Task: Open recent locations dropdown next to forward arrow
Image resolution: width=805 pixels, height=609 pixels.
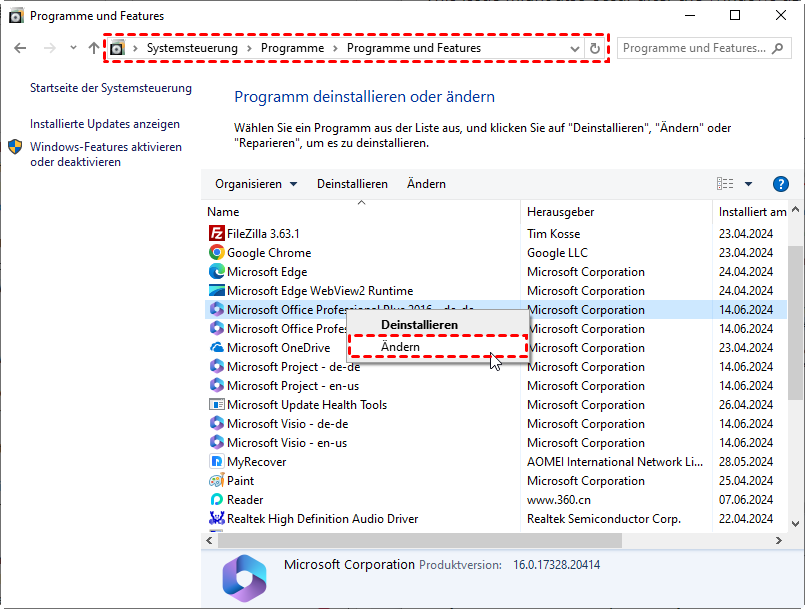Action: [x=73, y=48]
